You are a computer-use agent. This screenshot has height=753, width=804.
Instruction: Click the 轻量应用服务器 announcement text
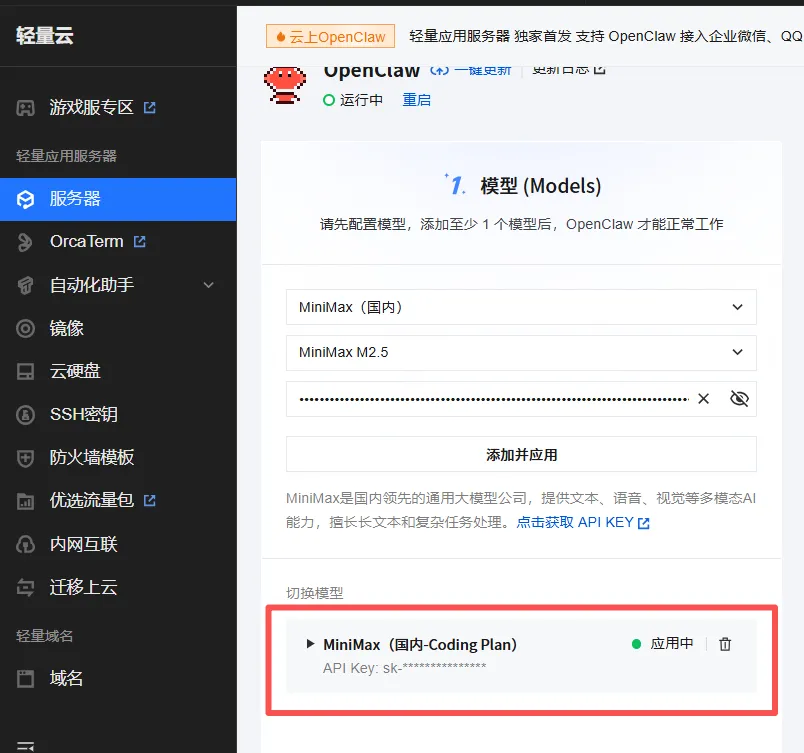pos(606,36)
